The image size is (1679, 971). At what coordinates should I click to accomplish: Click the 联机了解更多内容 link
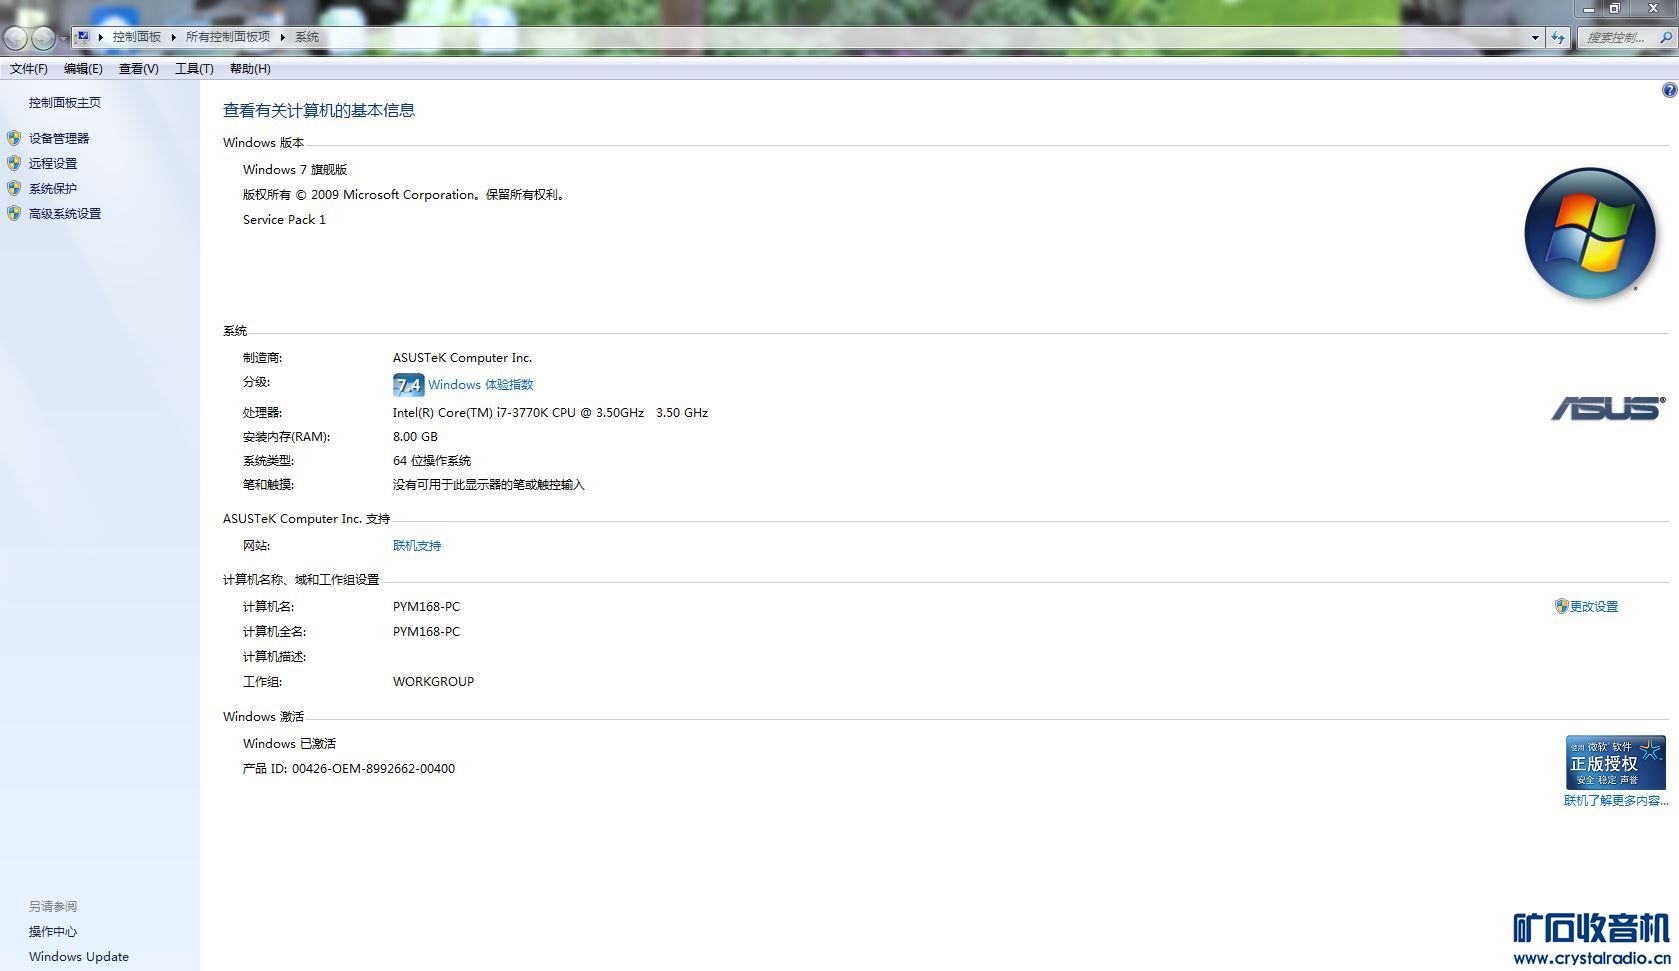click(x=1616, y=801)
